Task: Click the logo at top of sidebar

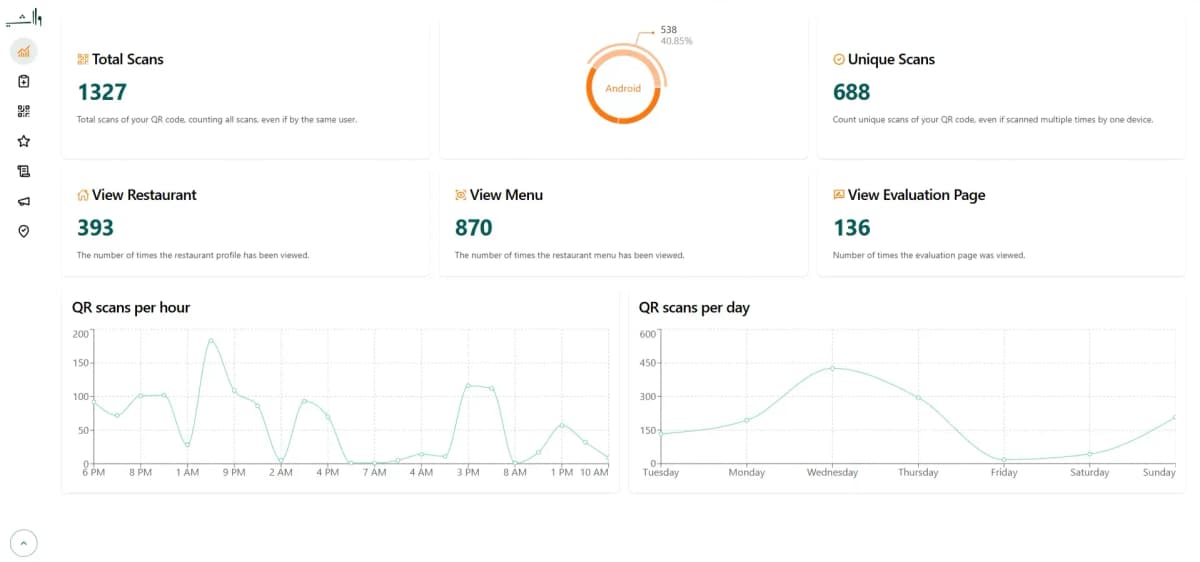Action: tap(24, 18)
